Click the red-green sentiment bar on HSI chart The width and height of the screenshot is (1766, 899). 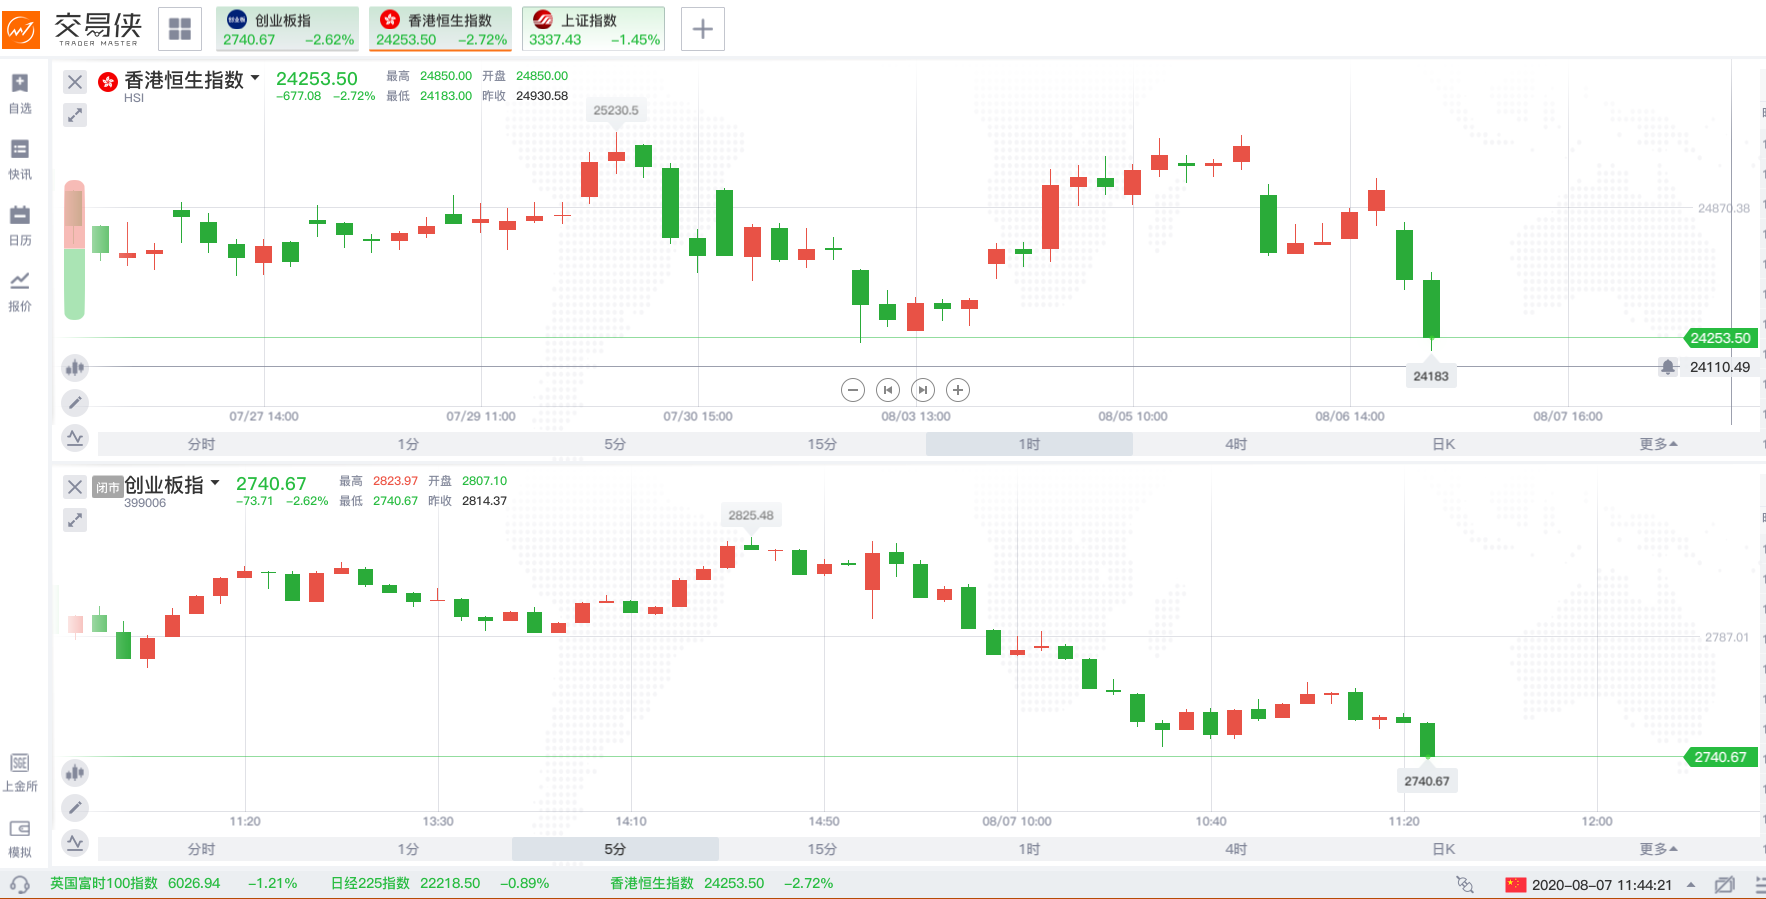click(75, 250)
